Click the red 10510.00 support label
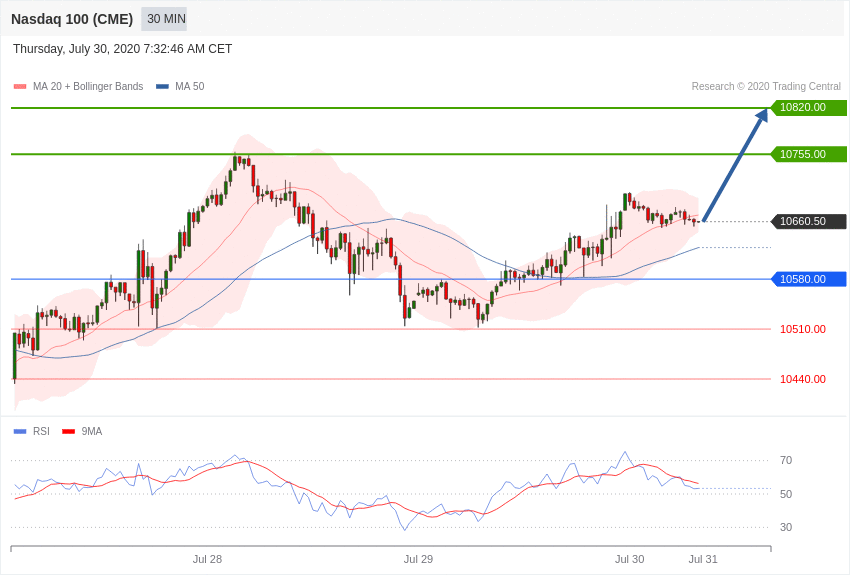Image resolution: width=850 pixels, height=576 pixels. [802, 329]
